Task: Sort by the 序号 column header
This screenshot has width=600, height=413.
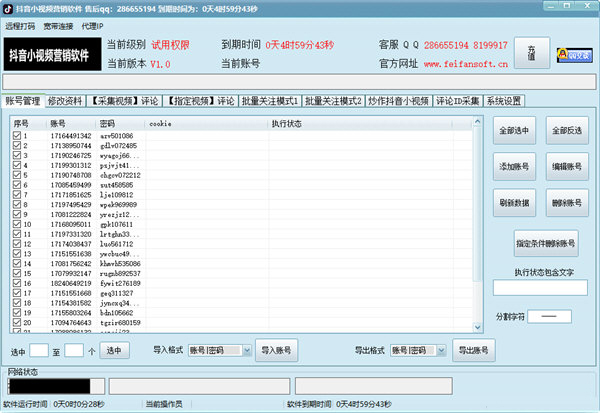Action: pyautogui.click(x=21, y=124)
